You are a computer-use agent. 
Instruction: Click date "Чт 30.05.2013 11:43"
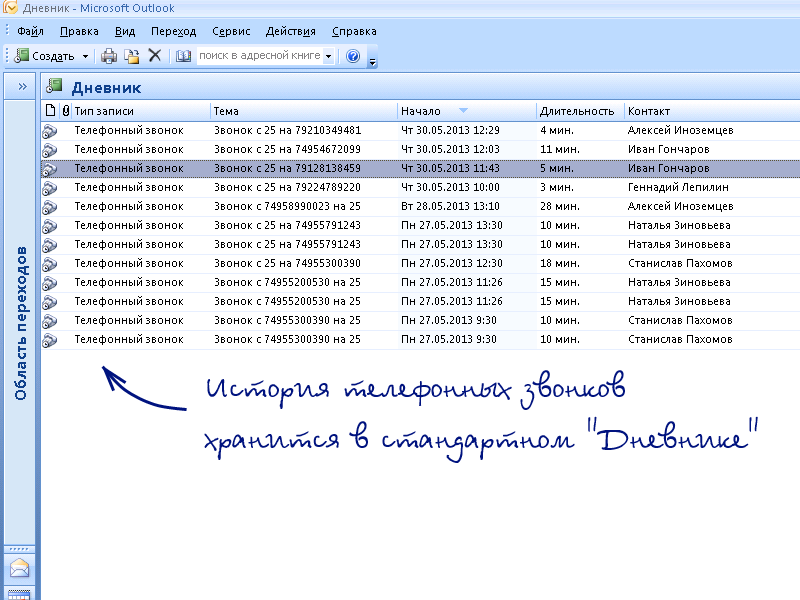tap(450, 168)
